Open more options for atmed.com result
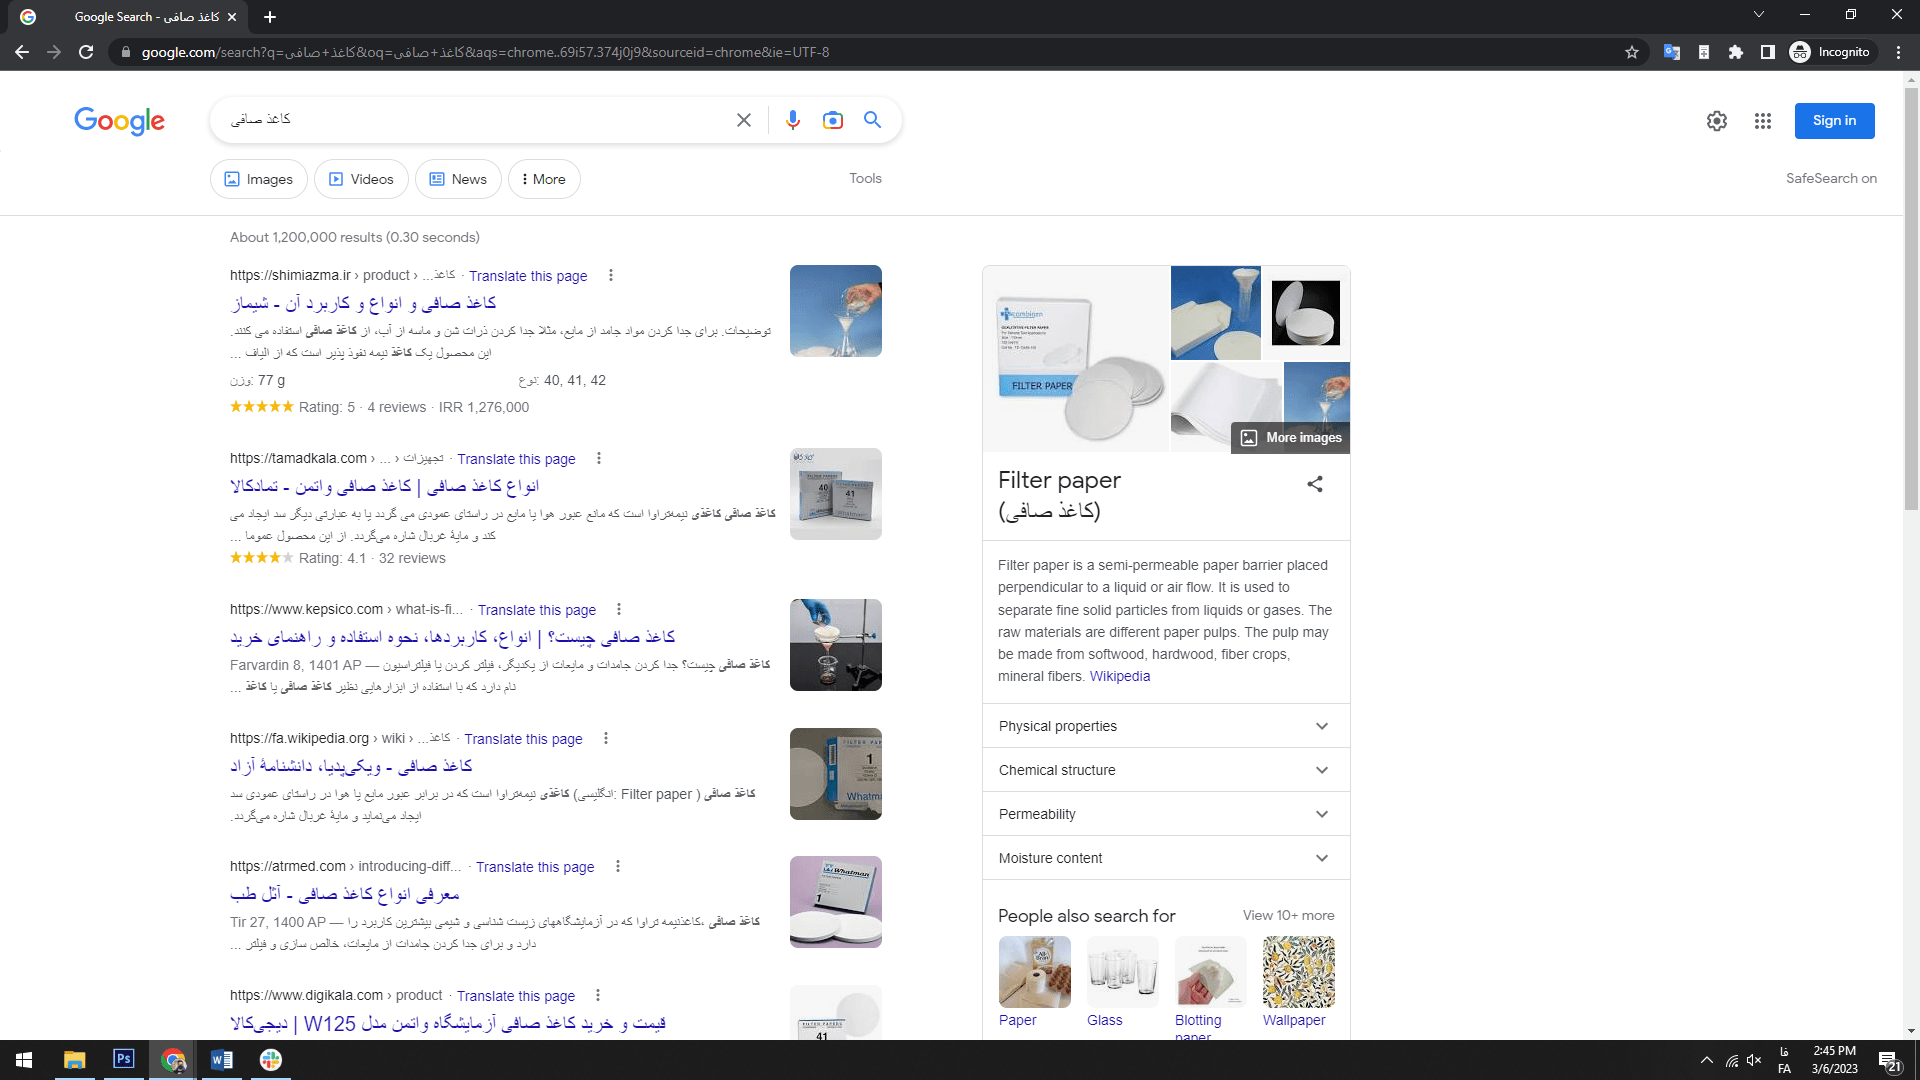Viewport: 1920px width, 1080px height. (618, 866)
